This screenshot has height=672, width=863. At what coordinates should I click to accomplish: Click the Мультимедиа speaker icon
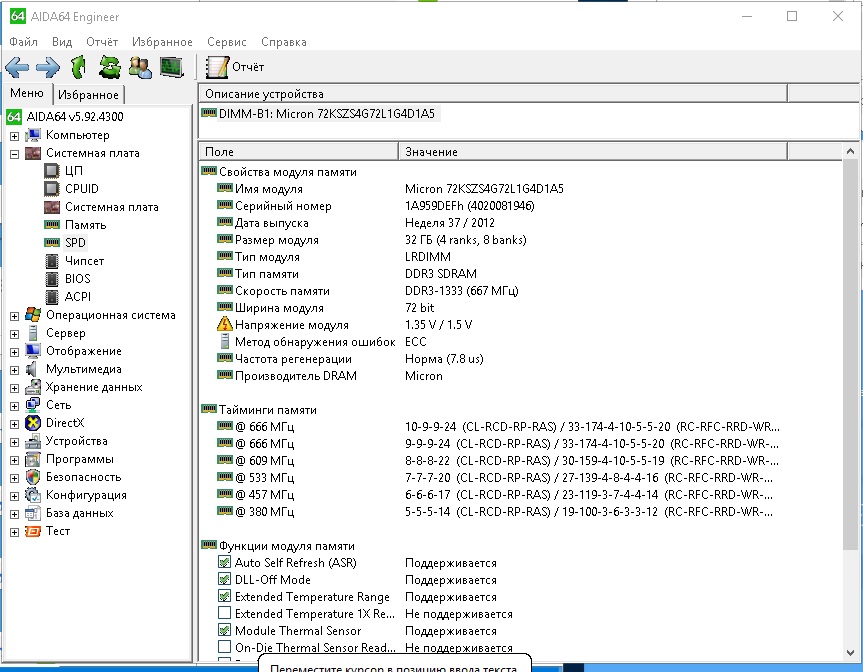tap(32, 369)
